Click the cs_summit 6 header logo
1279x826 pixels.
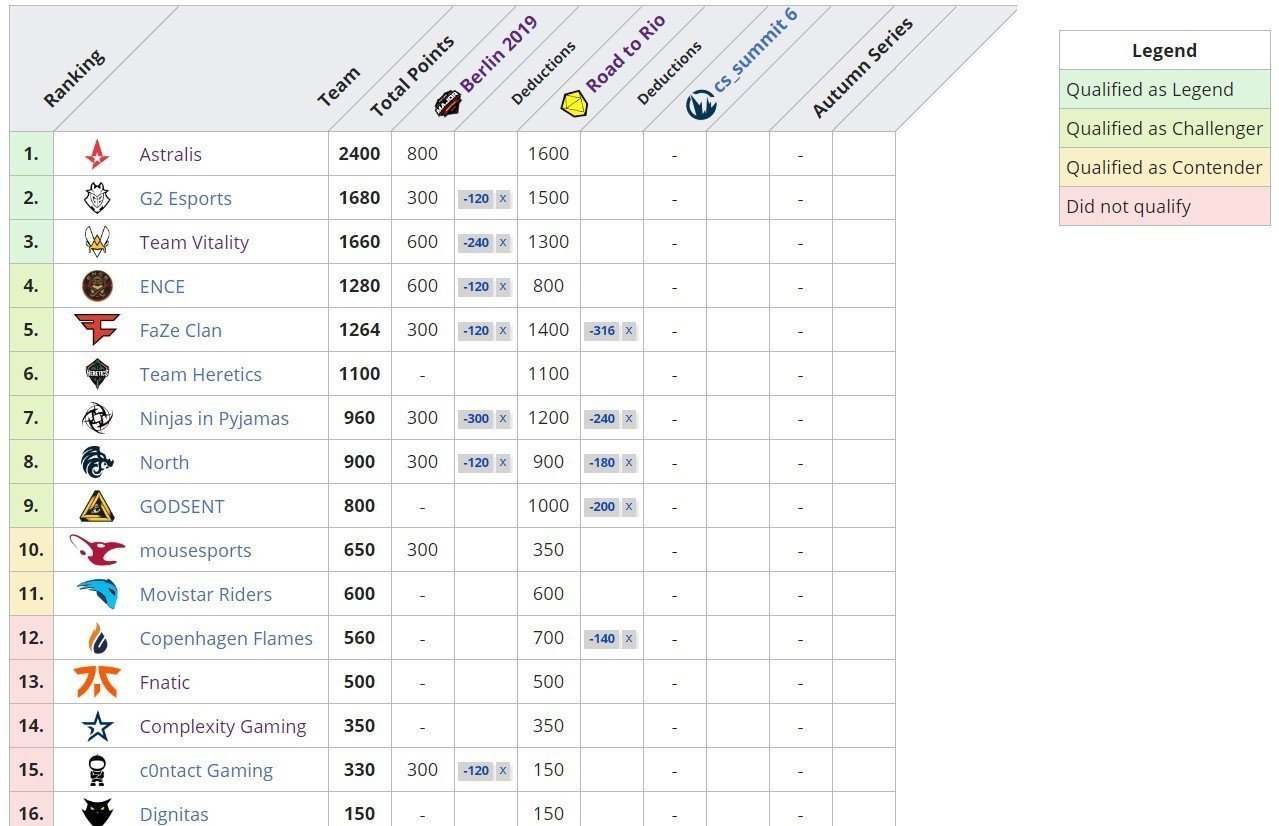coord(701,105)
